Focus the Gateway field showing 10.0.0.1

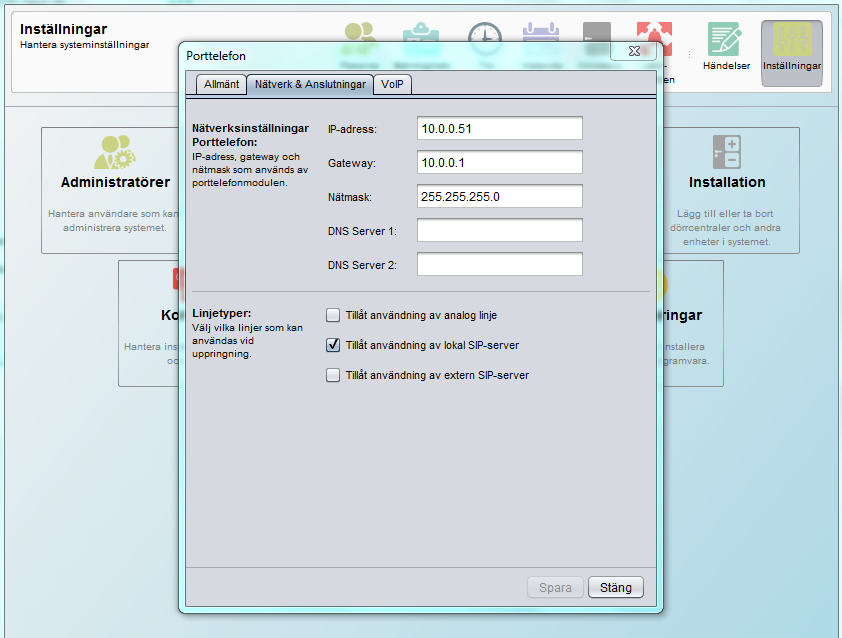[x=499, y=162]
